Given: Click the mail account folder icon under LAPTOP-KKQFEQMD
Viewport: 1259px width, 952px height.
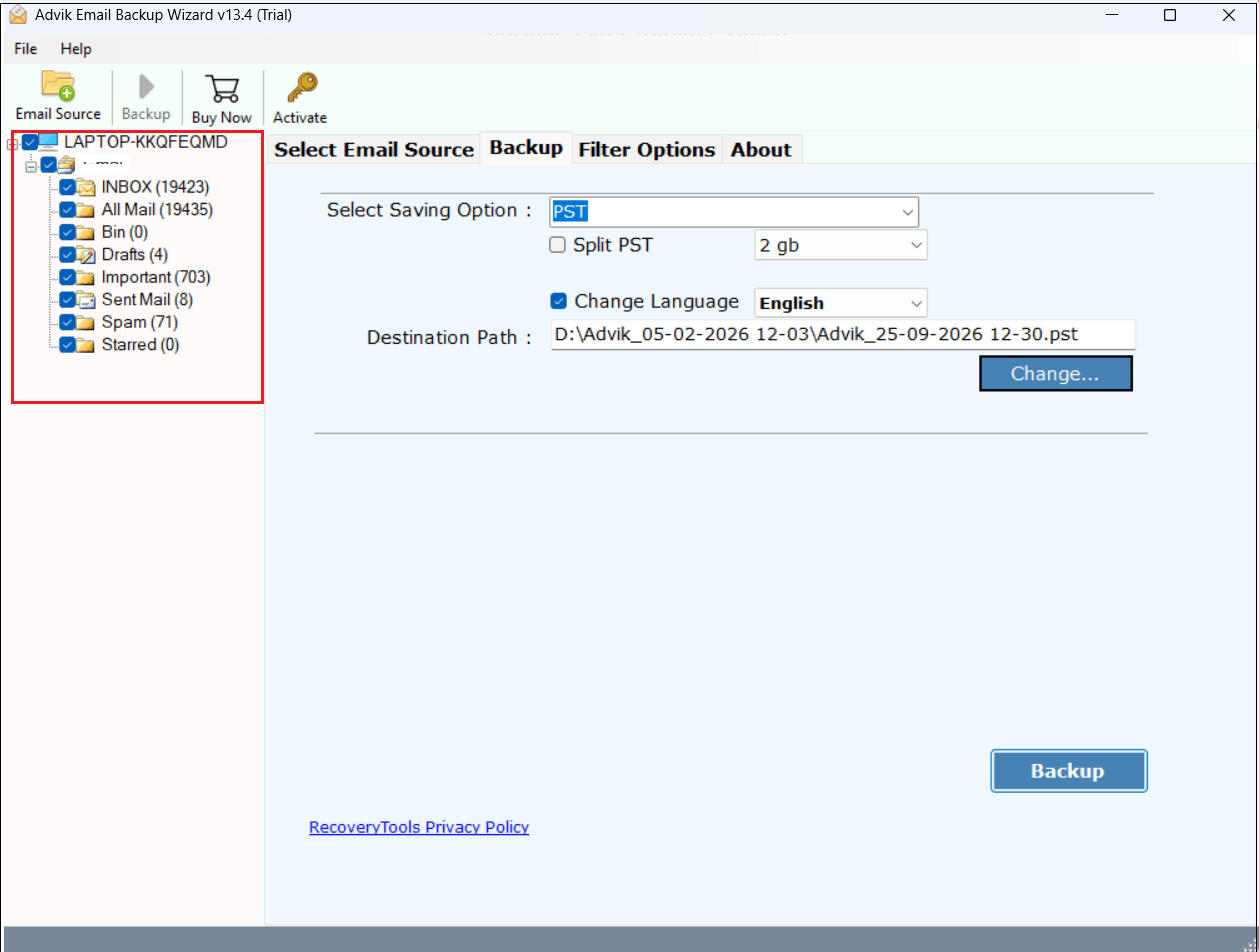Looking at the screenshot, I should tap(67, 165).
